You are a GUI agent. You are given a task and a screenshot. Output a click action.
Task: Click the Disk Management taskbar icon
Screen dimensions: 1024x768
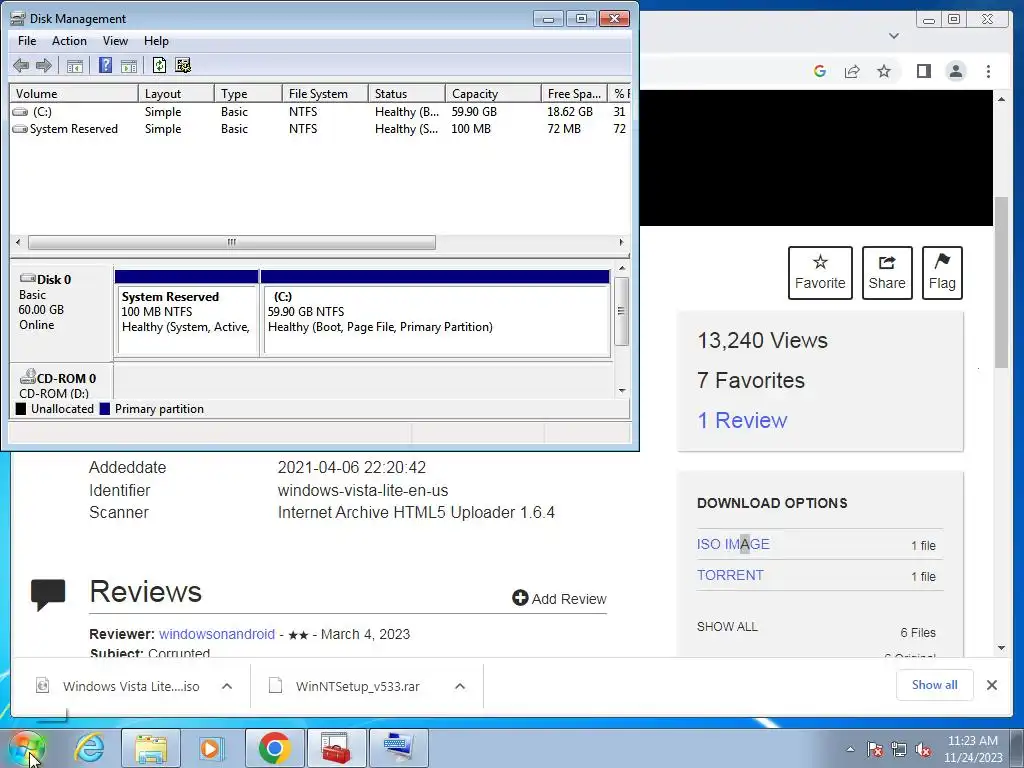[x=399, y=748]
